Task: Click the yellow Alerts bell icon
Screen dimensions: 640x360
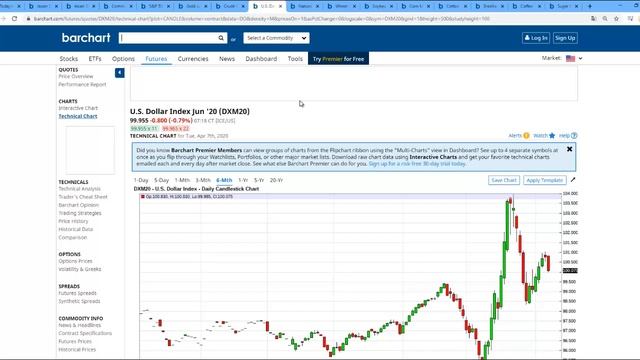Action: click(527, 136)
